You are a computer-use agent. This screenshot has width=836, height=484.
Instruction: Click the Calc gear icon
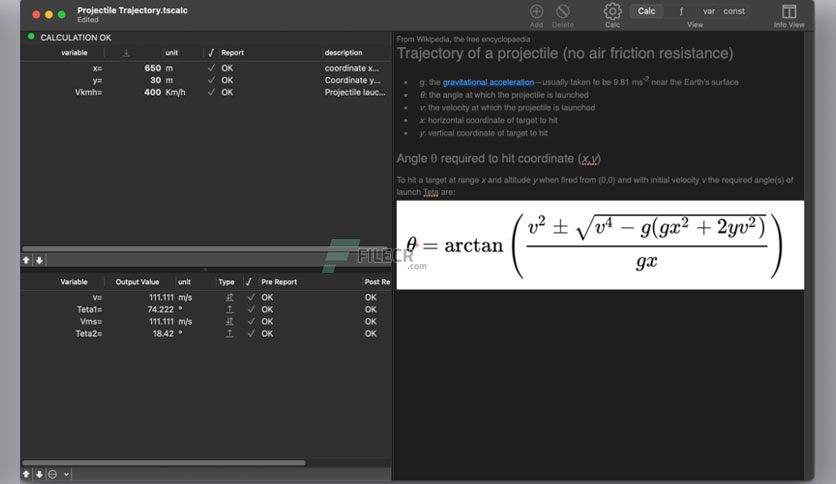612,11
